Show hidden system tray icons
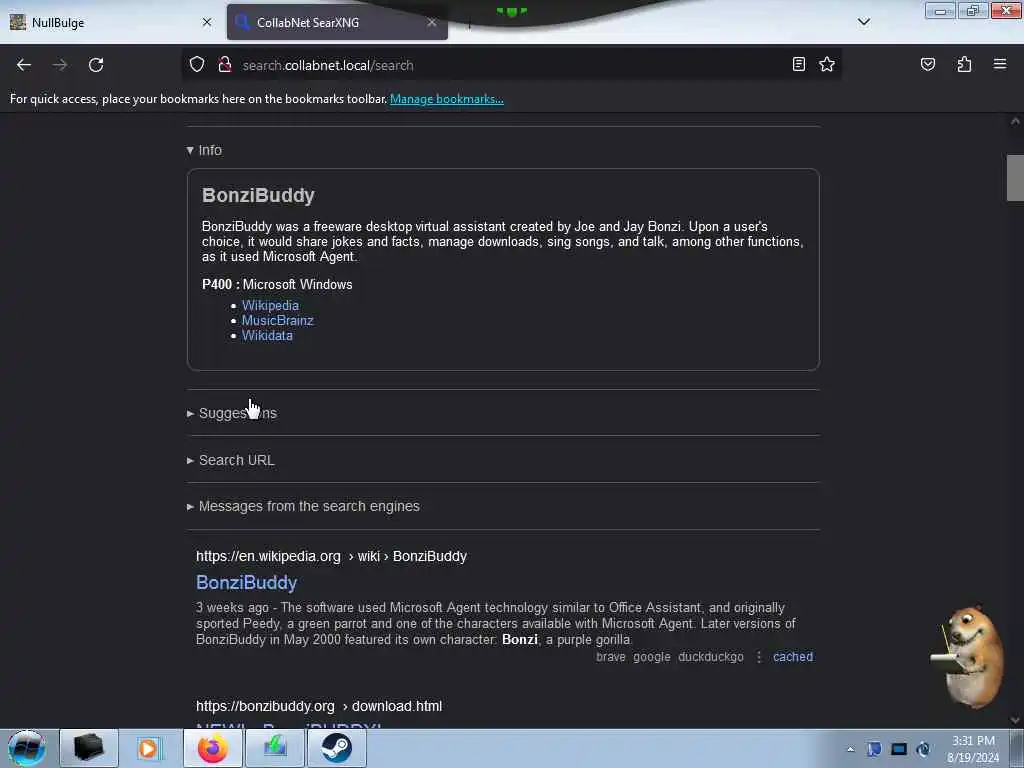The width and height of the screenshot is (1024, 768). [x=850, y=749]
